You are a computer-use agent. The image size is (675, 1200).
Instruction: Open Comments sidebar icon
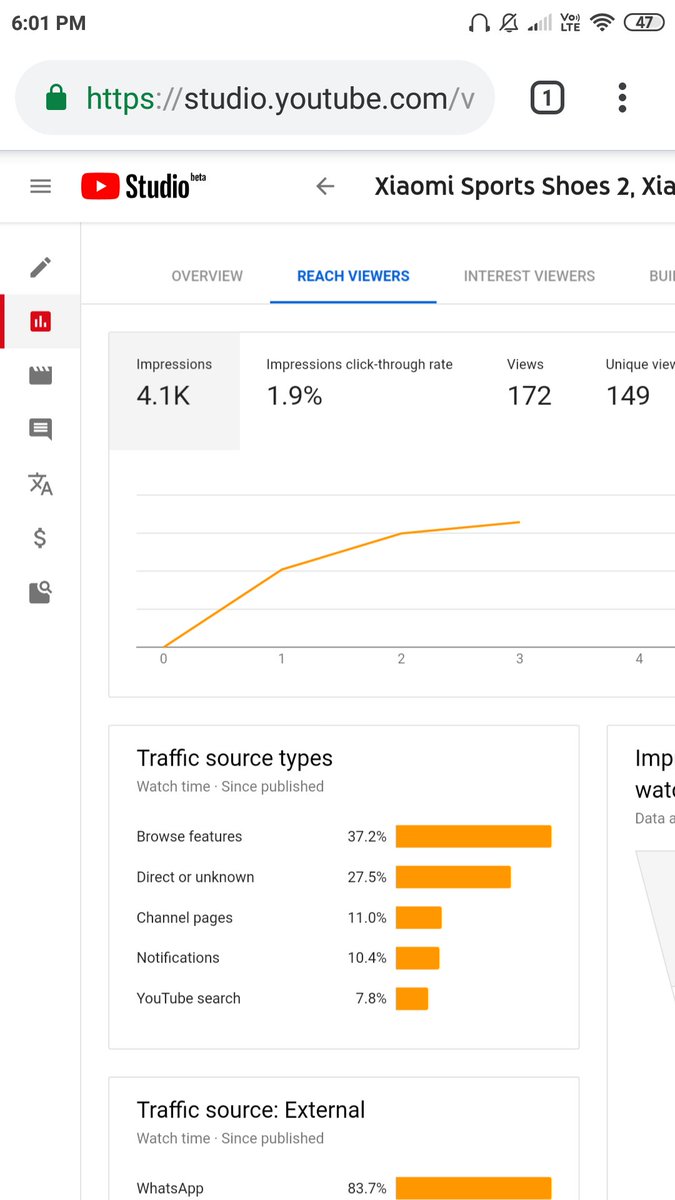point(40,430)
